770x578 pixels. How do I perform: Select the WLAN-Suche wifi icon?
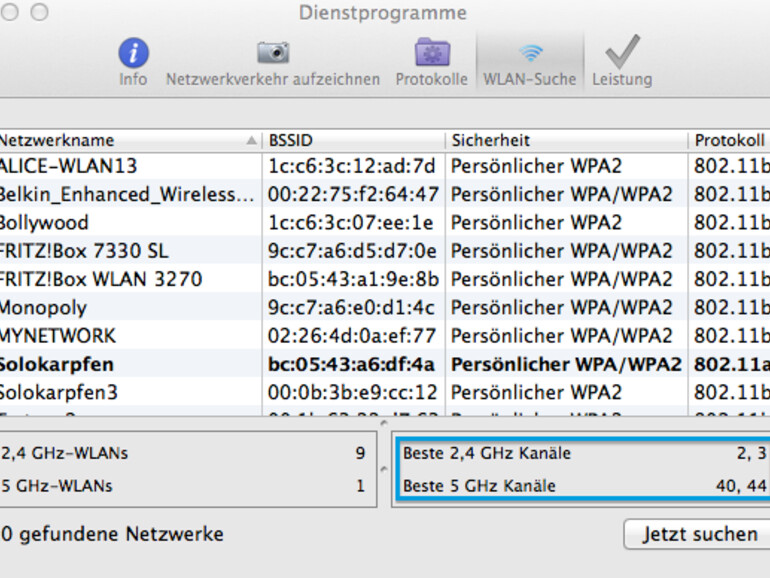click(x=530, y=53)
